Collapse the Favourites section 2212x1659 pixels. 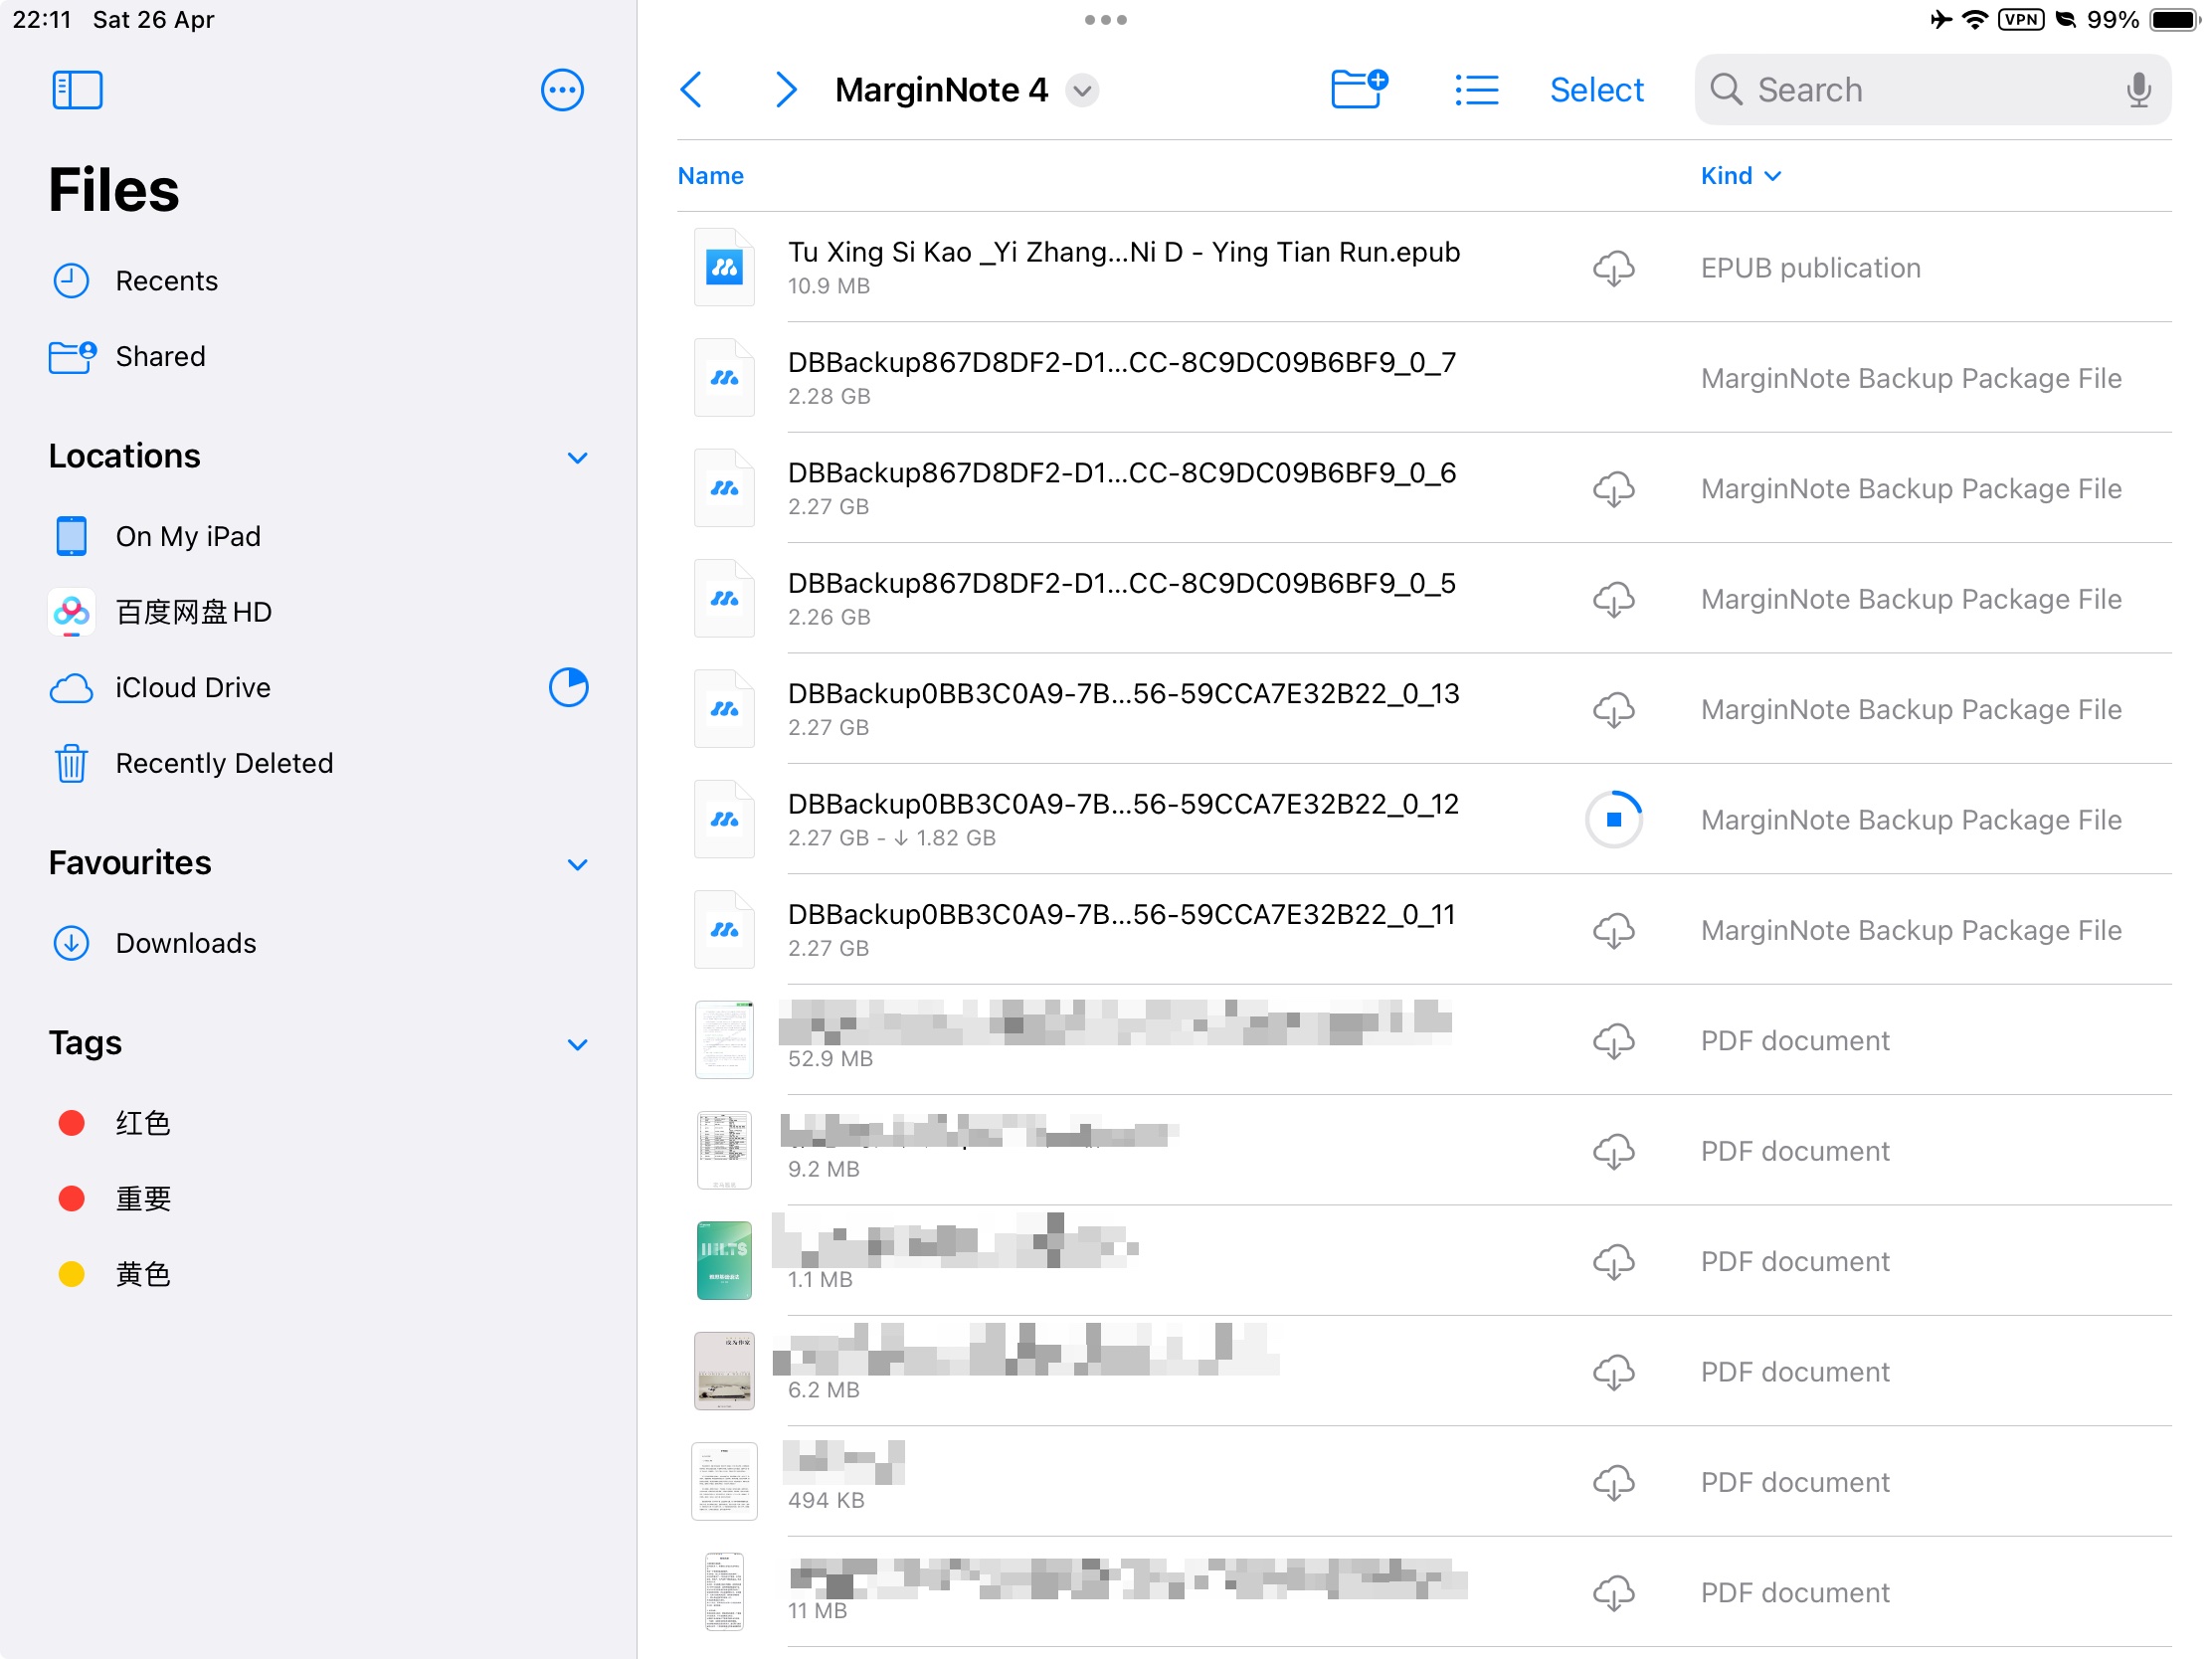(577, 865)
